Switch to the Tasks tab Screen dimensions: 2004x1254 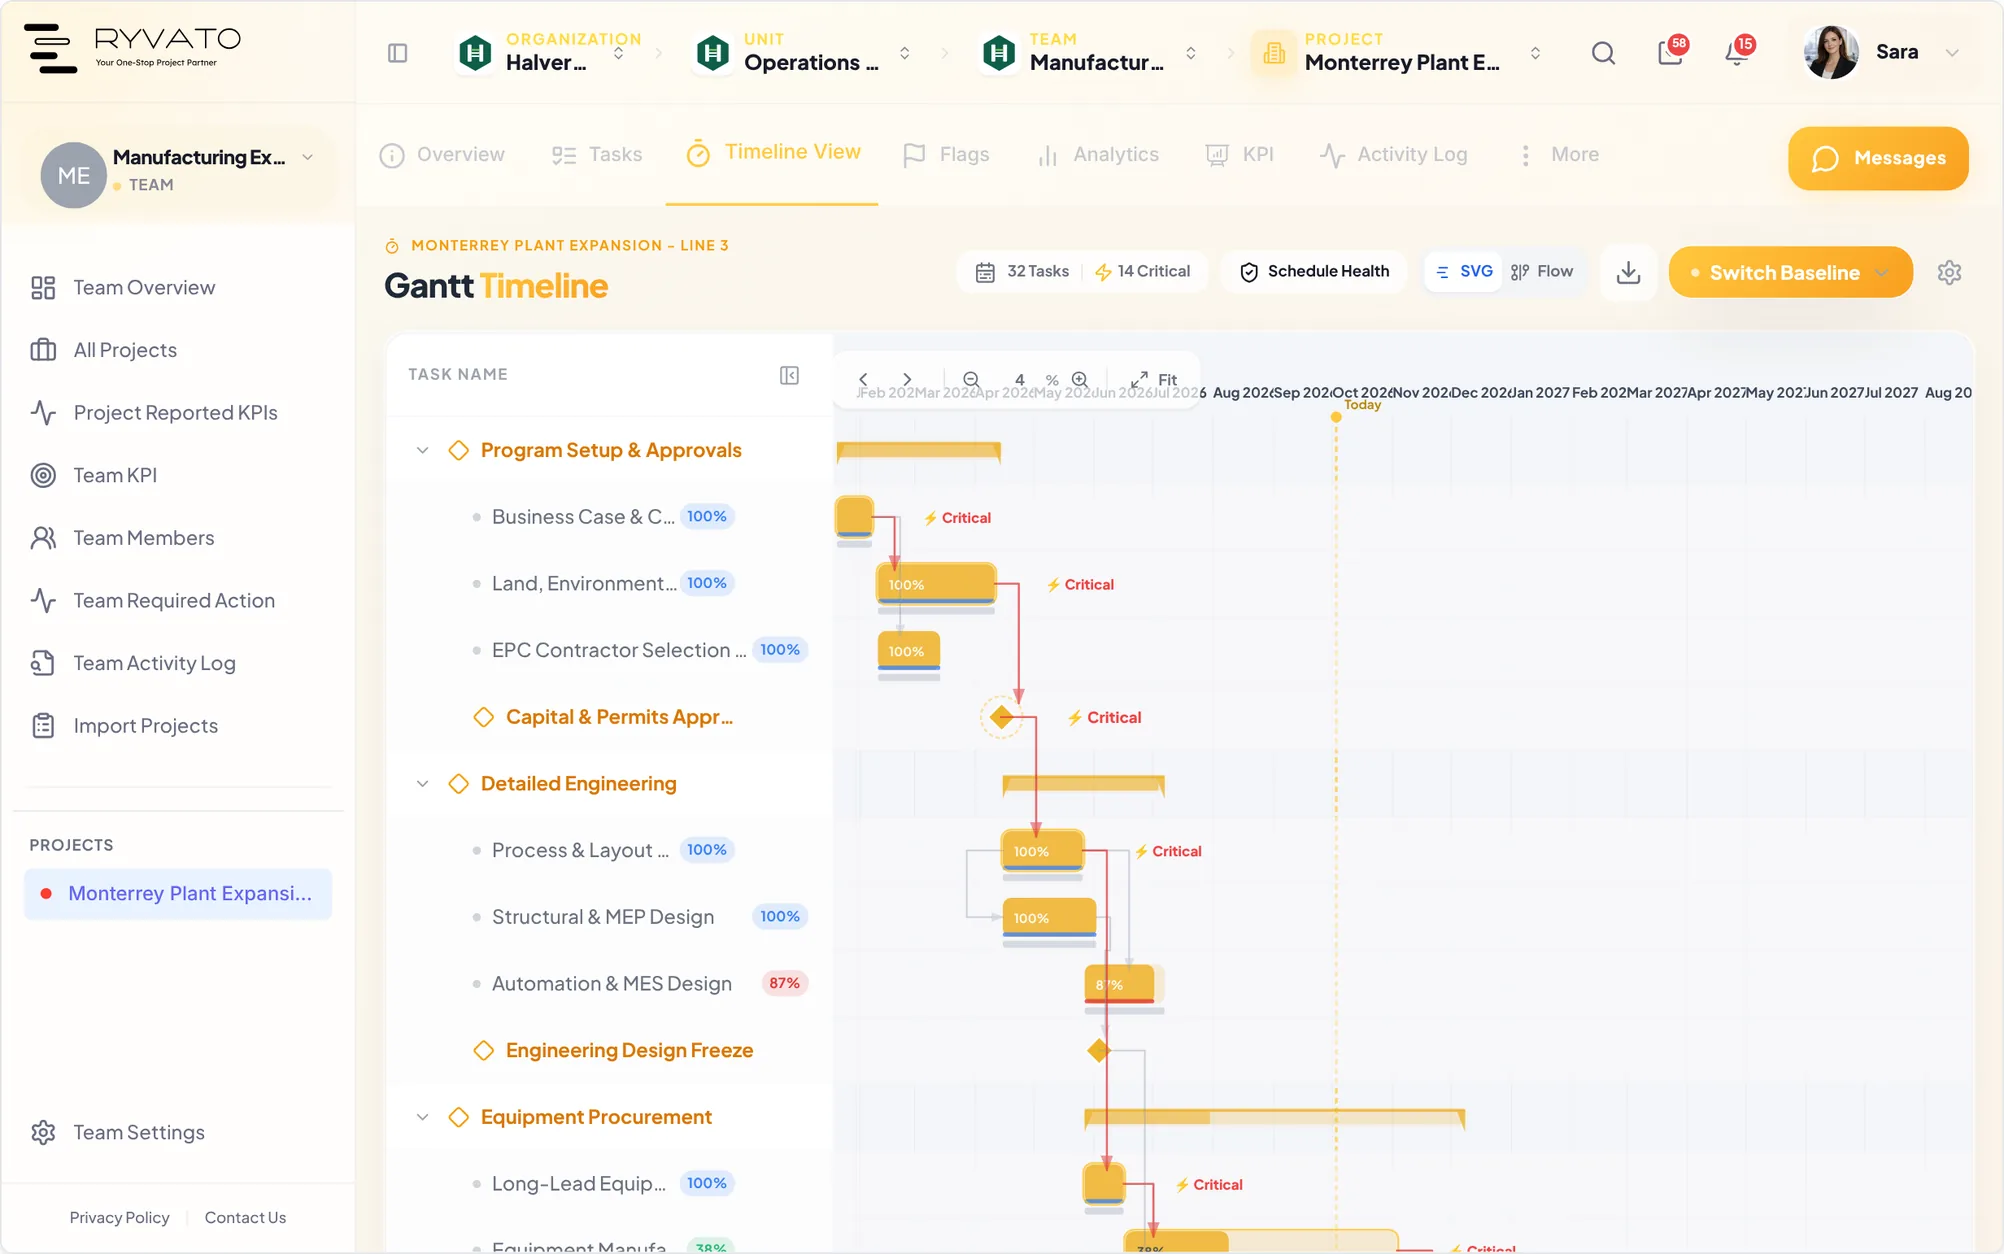597,155
